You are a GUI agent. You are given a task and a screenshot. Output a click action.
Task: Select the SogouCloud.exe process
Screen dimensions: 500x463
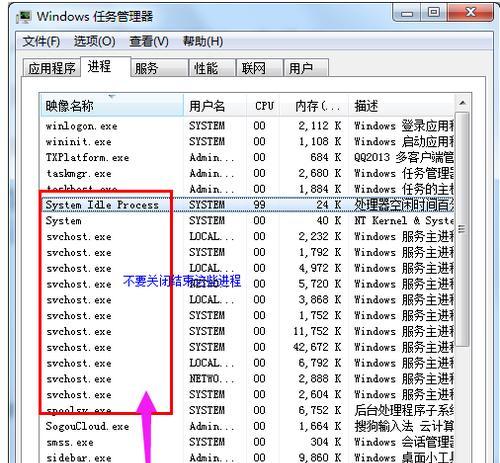(247, 426)
